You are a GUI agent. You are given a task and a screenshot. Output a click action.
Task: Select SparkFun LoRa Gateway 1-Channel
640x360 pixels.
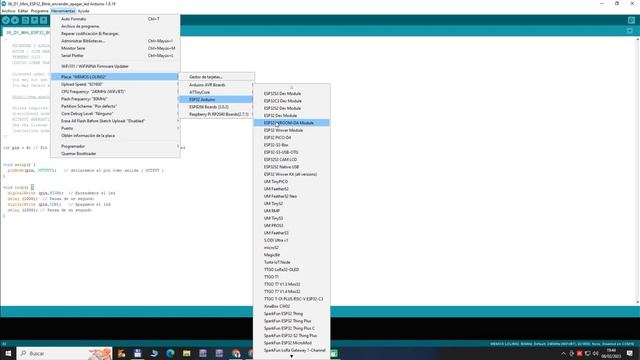[291, 351]
